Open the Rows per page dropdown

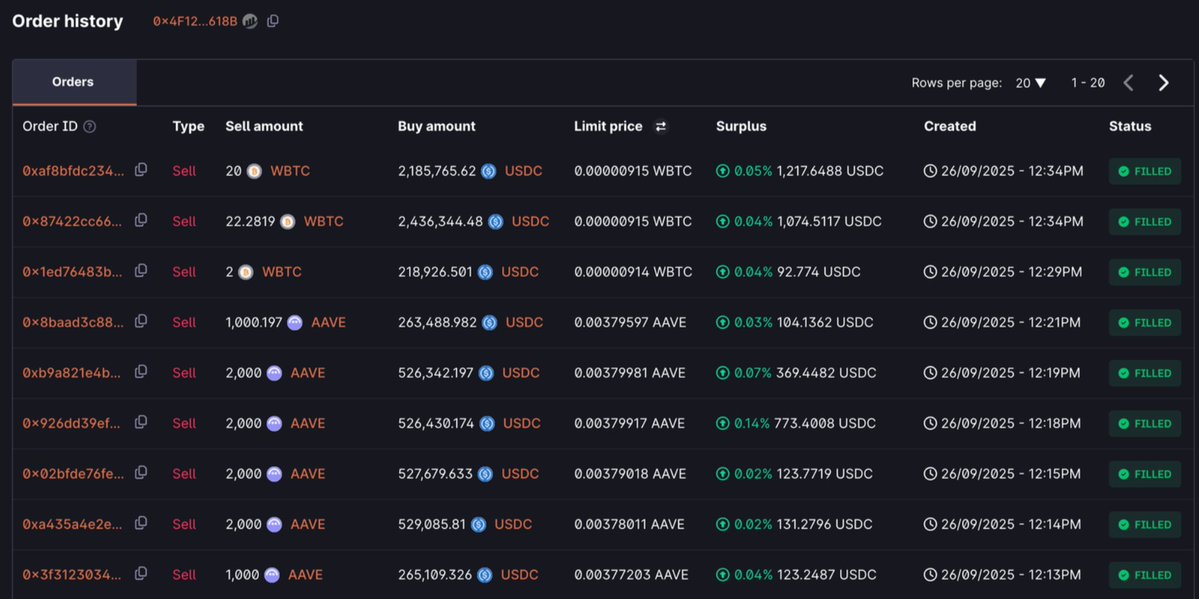pyautogui.click(x=1030, y=83)
